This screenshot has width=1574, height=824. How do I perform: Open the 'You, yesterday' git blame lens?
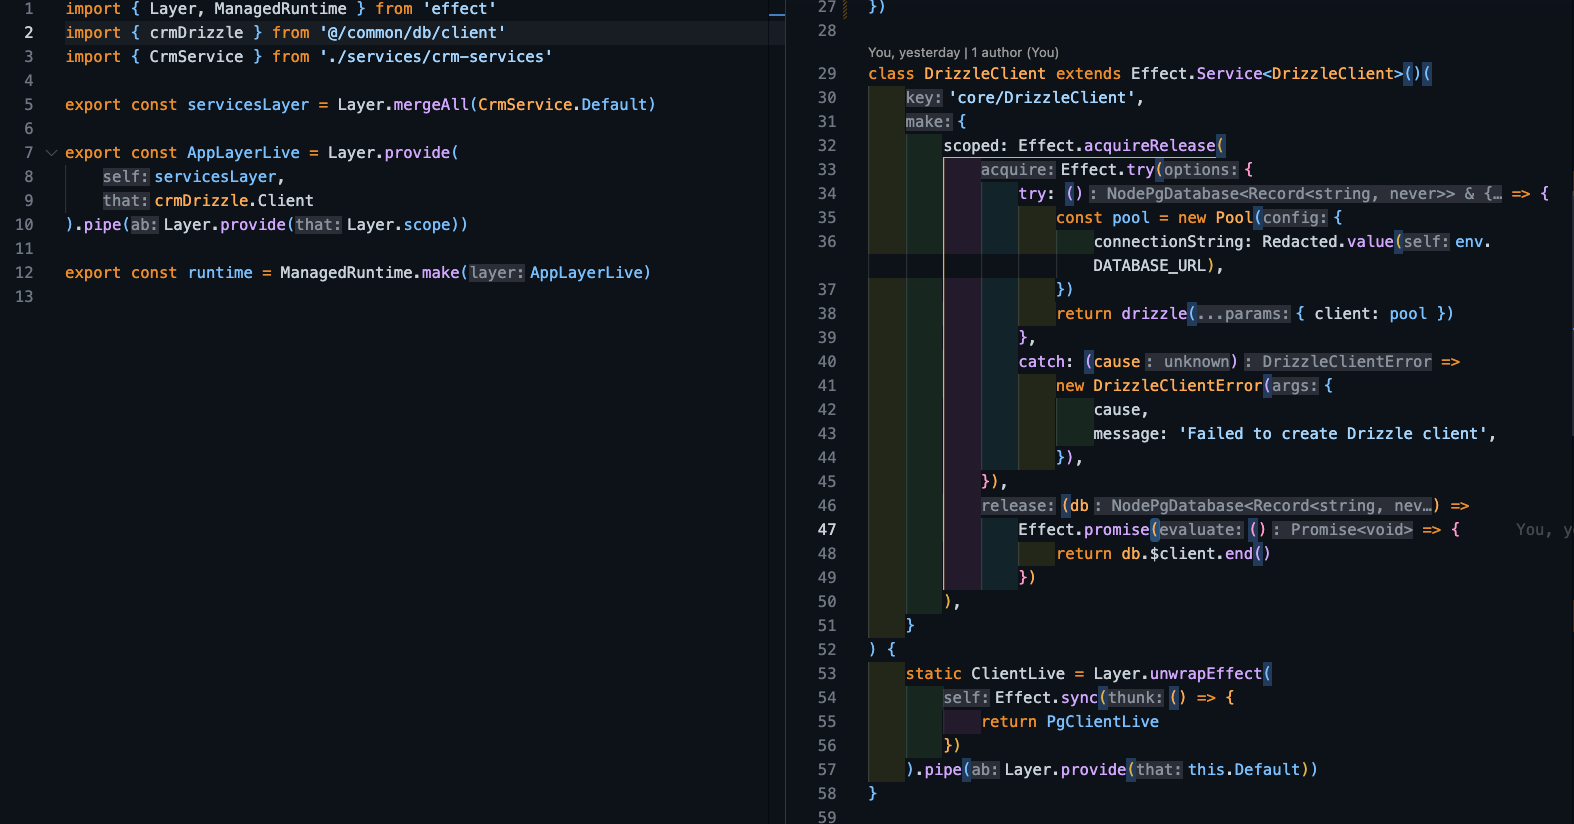[x=914, y=53]
